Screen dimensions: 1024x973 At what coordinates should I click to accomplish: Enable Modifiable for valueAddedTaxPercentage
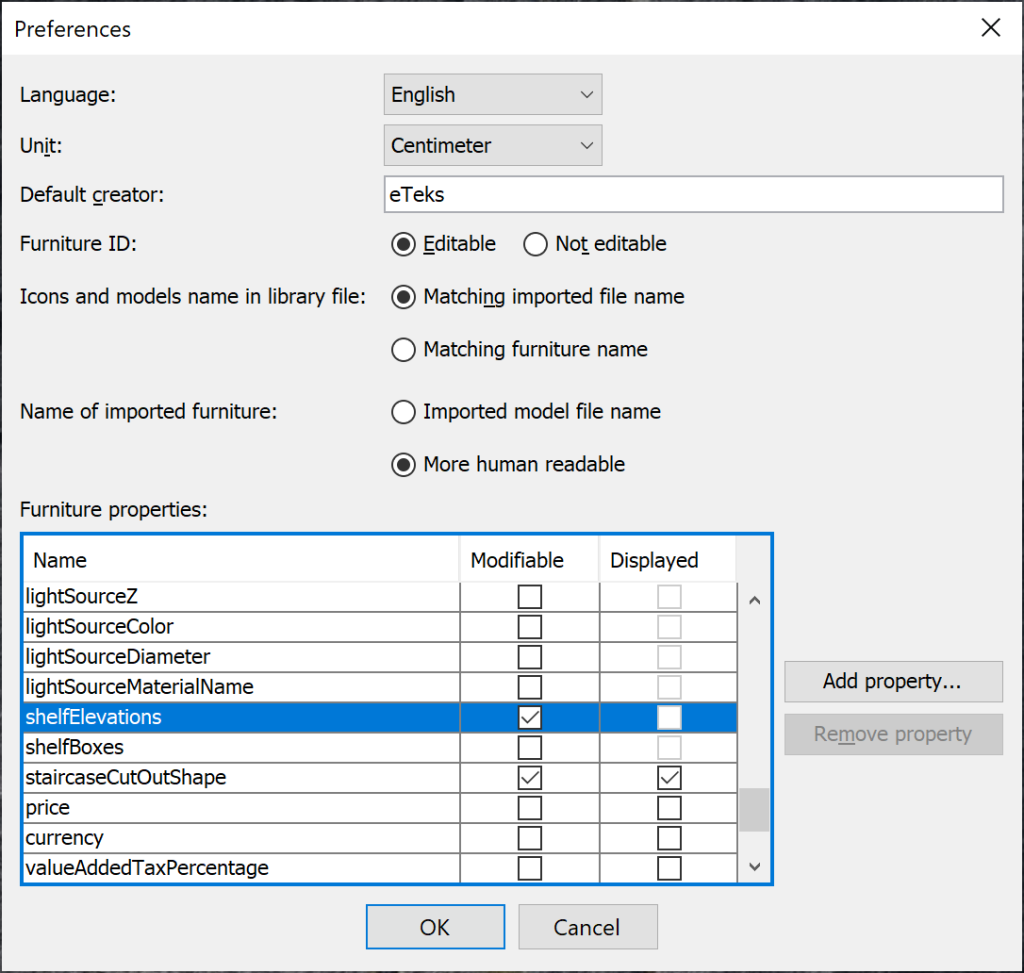[529, 868]
